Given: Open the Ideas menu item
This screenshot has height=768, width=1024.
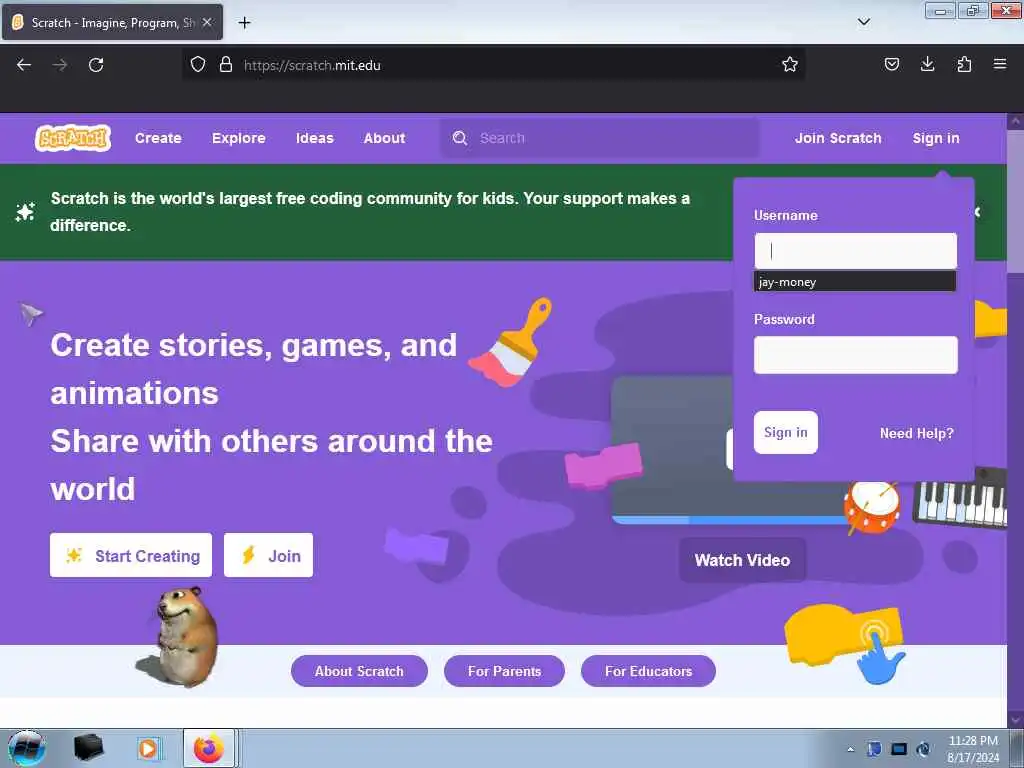Looking at the screenshot, I should [314, 138].
